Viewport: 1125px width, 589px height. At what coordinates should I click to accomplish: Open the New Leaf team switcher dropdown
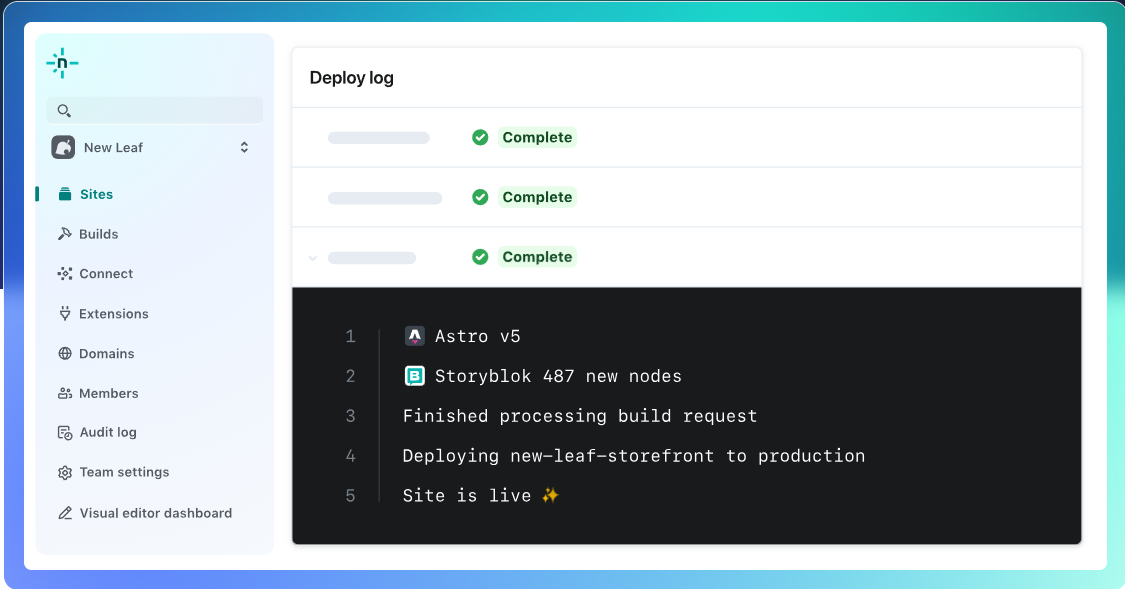244,147
